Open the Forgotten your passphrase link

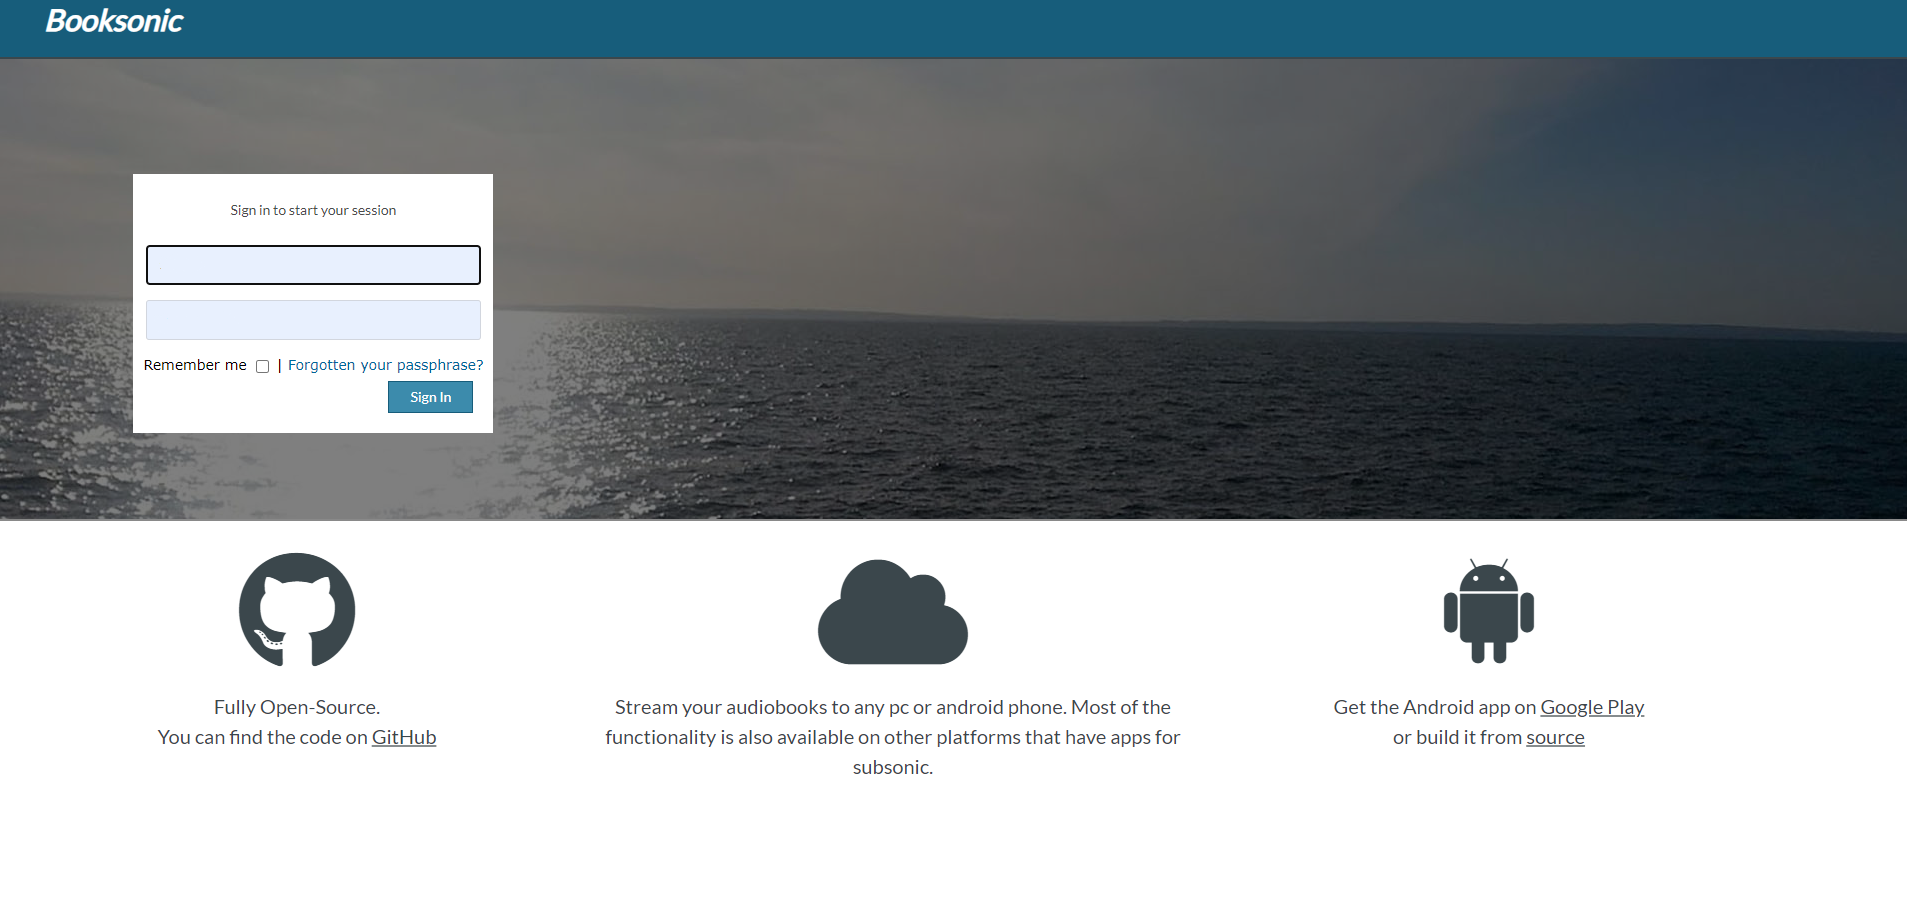385,365
